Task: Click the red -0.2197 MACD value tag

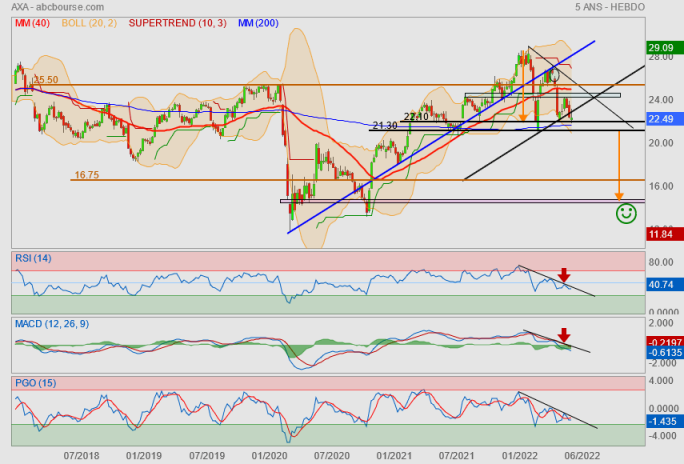Action: [664, 342]
